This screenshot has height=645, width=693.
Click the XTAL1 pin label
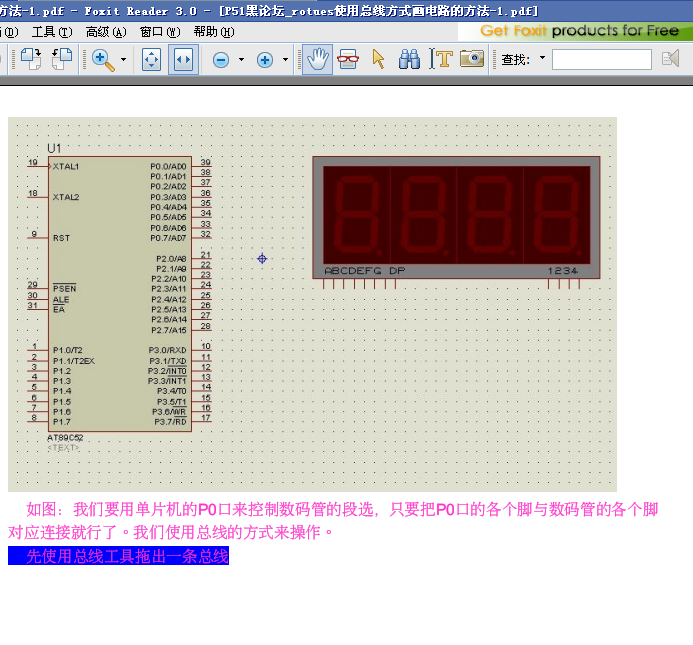pos(65,166)
